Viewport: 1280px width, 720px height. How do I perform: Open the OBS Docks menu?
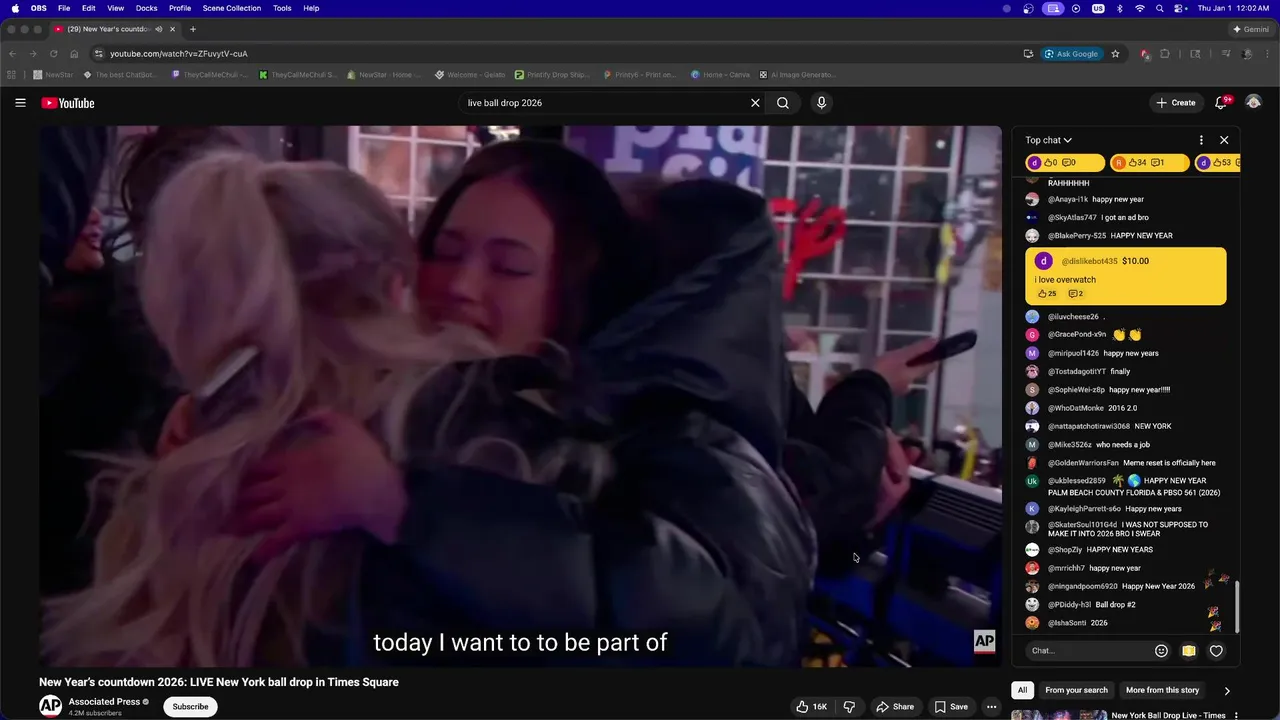point(146,8)
